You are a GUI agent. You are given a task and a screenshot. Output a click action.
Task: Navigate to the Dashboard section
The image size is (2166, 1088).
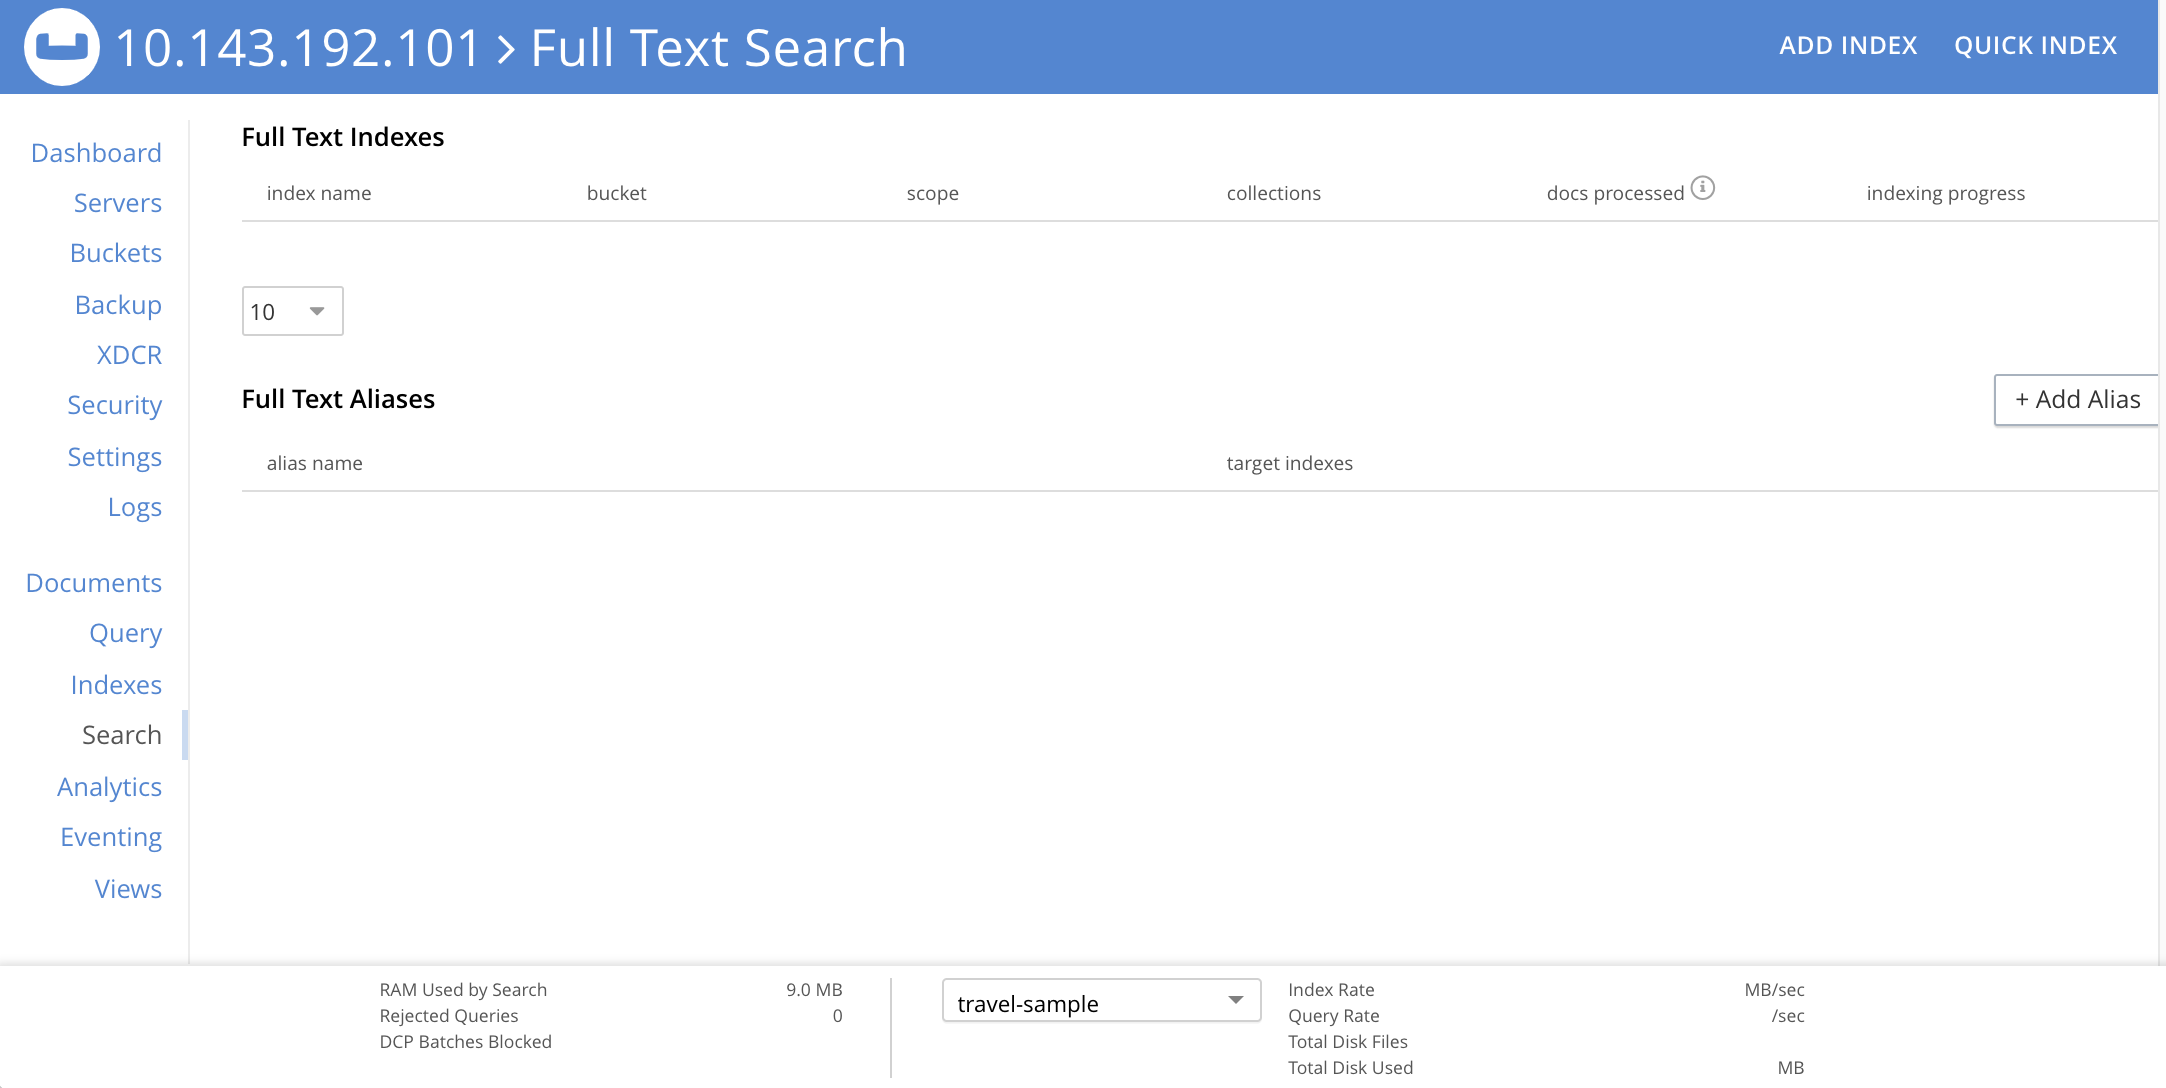point(96,152)
